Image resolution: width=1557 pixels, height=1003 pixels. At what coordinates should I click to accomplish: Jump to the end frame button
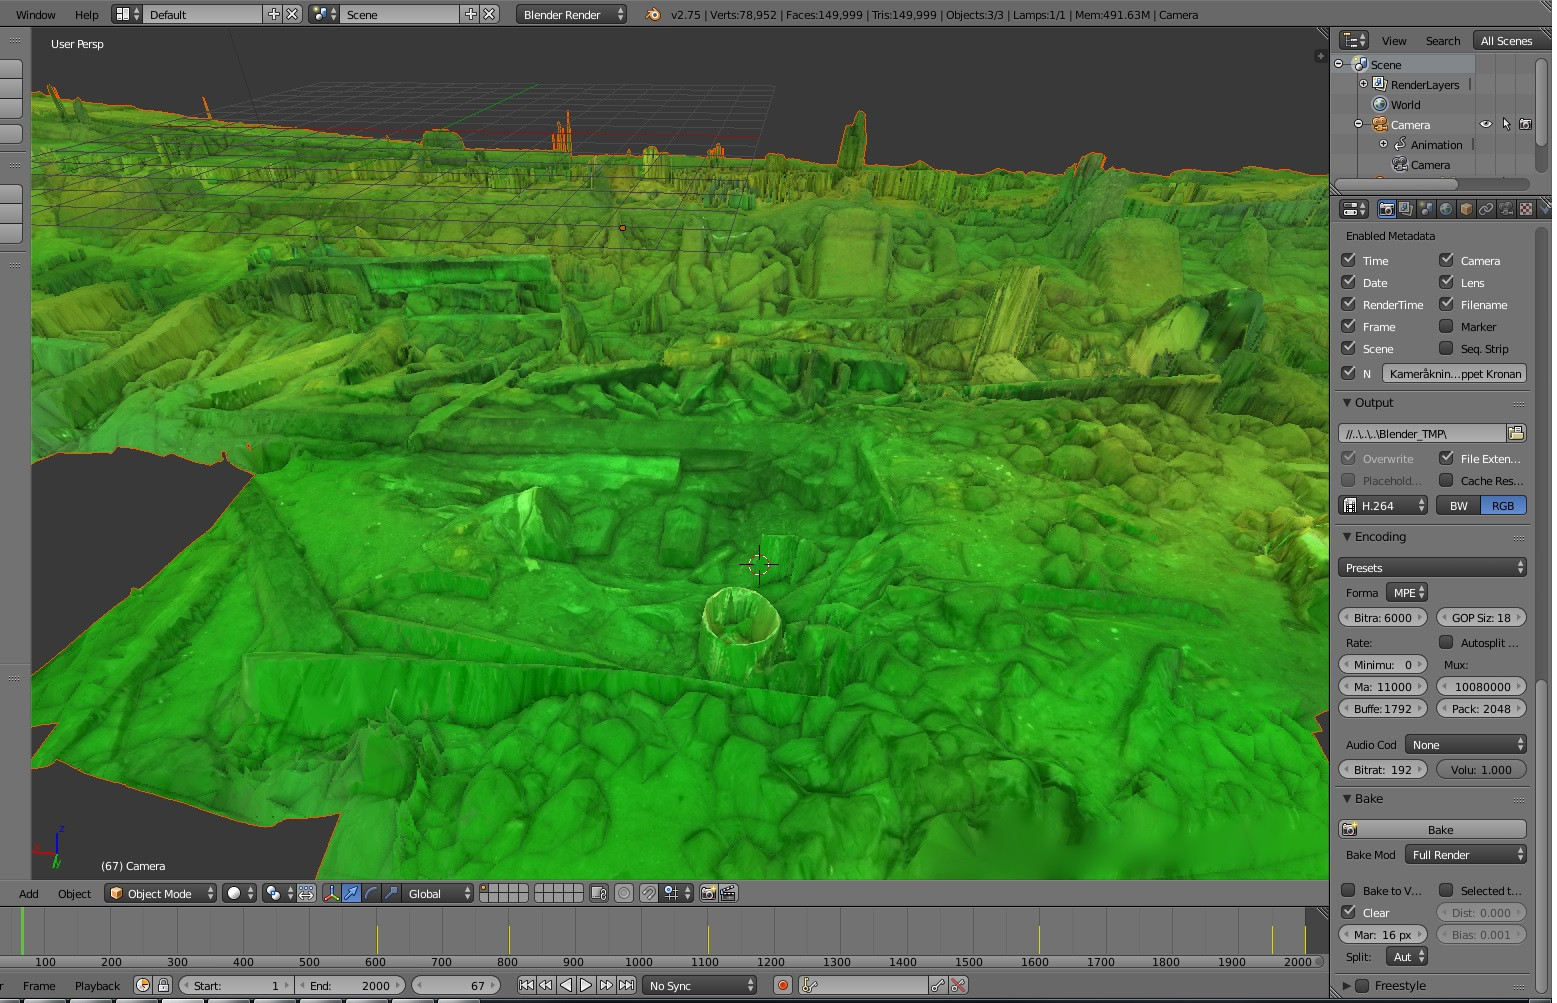[626, 985]
